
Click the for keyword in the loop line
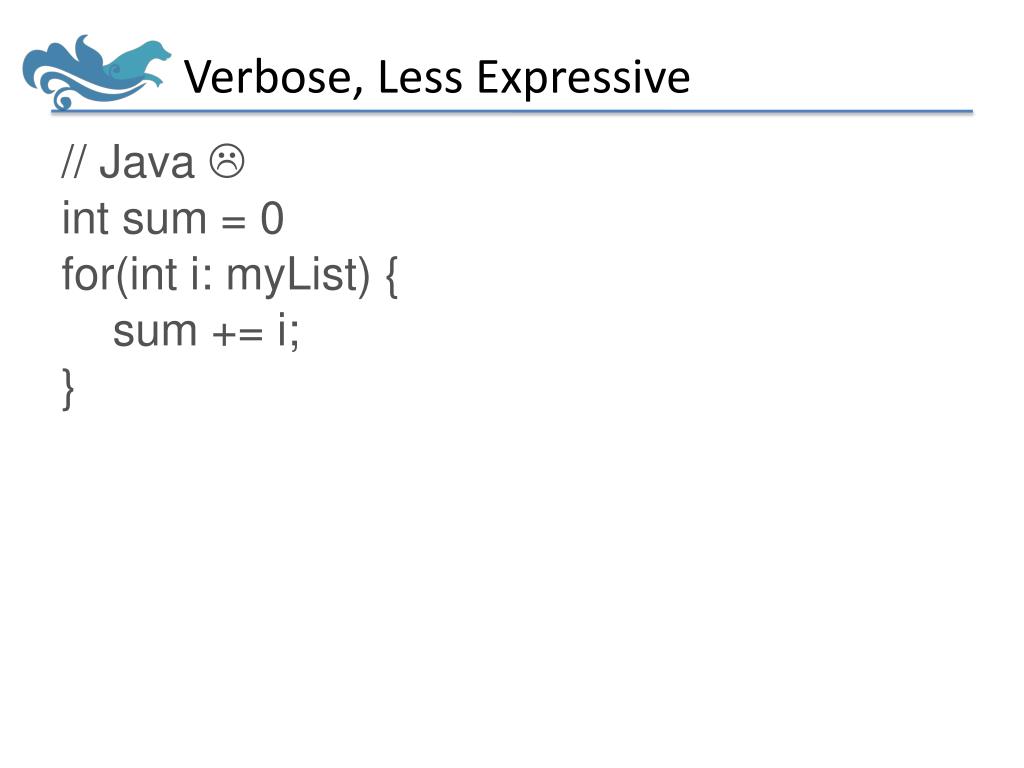pos(88,274)
